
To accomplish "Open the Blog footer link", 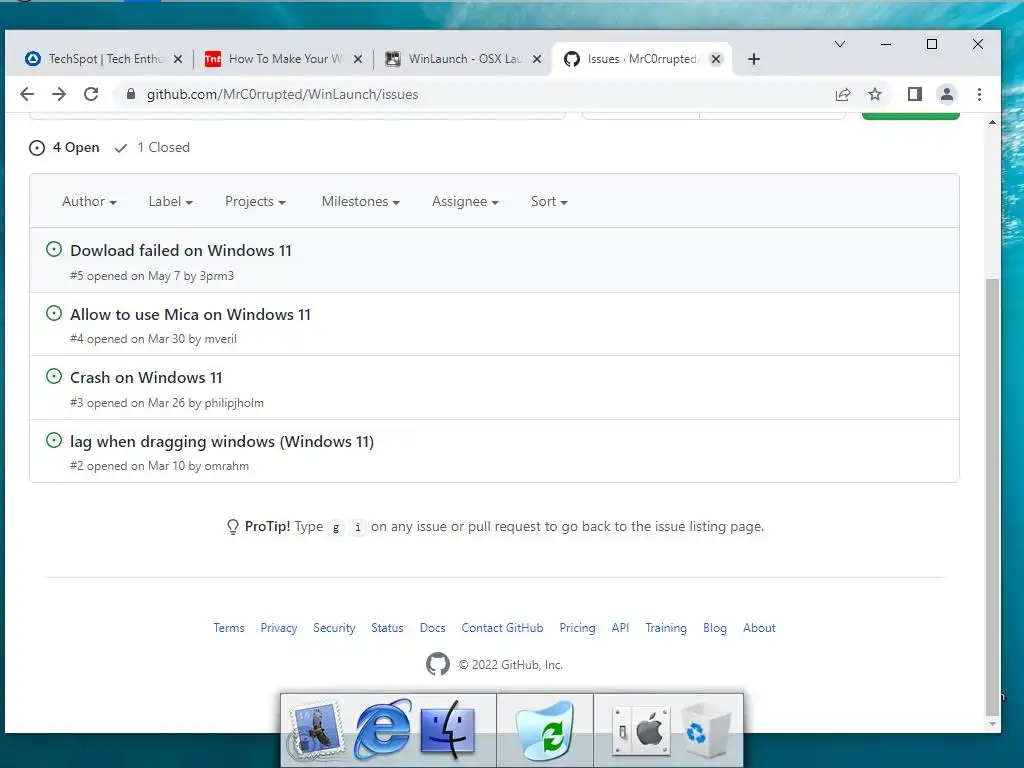I will click(x=715, y=628).
